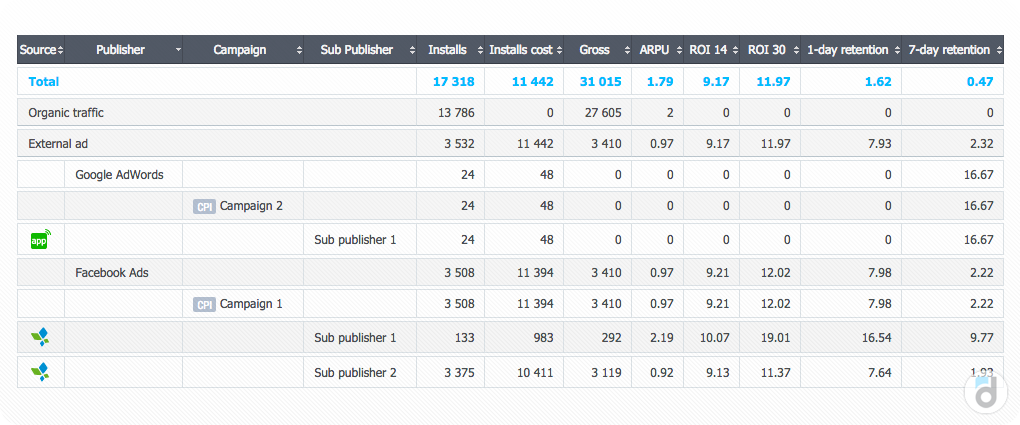1020x425 pixels.
Task: Sort by Sub Publisher column header
Action: point(359,50)
